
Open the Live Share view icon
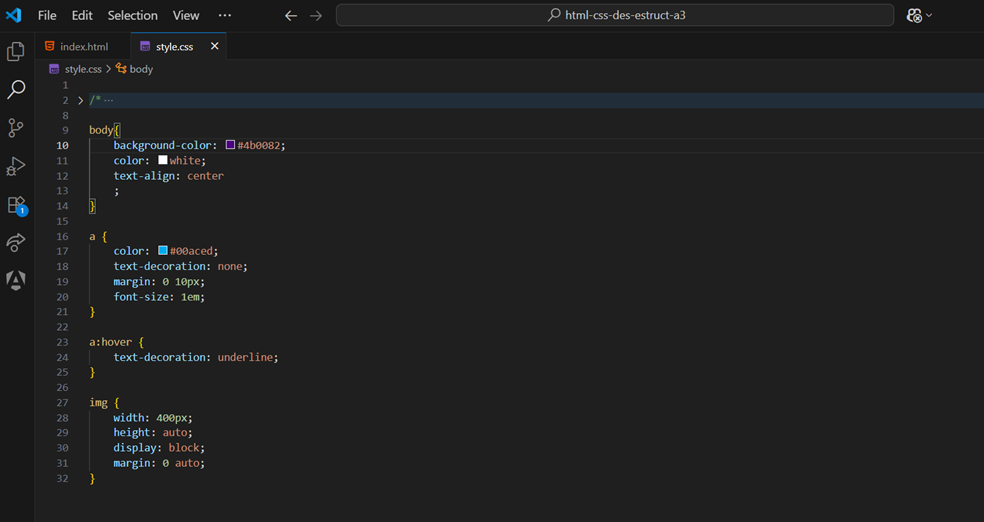coord(16,242)
